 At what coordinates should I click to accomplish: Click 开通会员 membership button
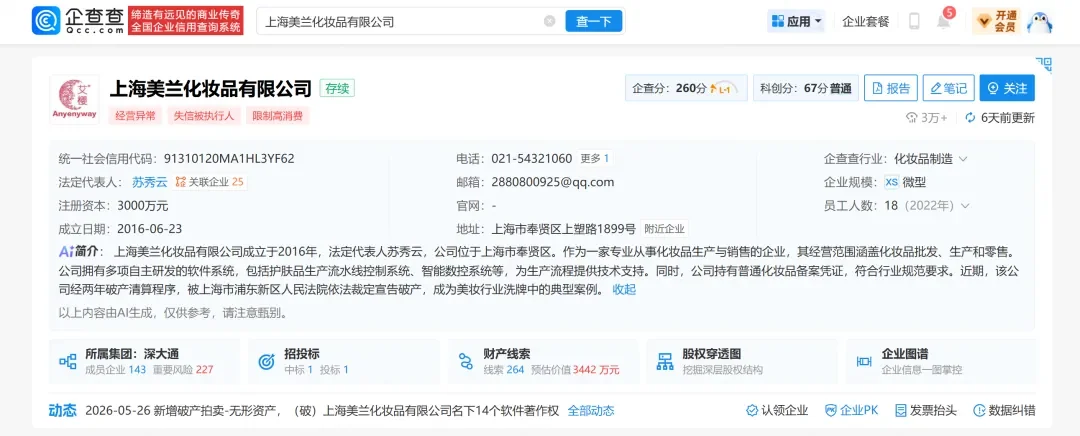point(995,21)
